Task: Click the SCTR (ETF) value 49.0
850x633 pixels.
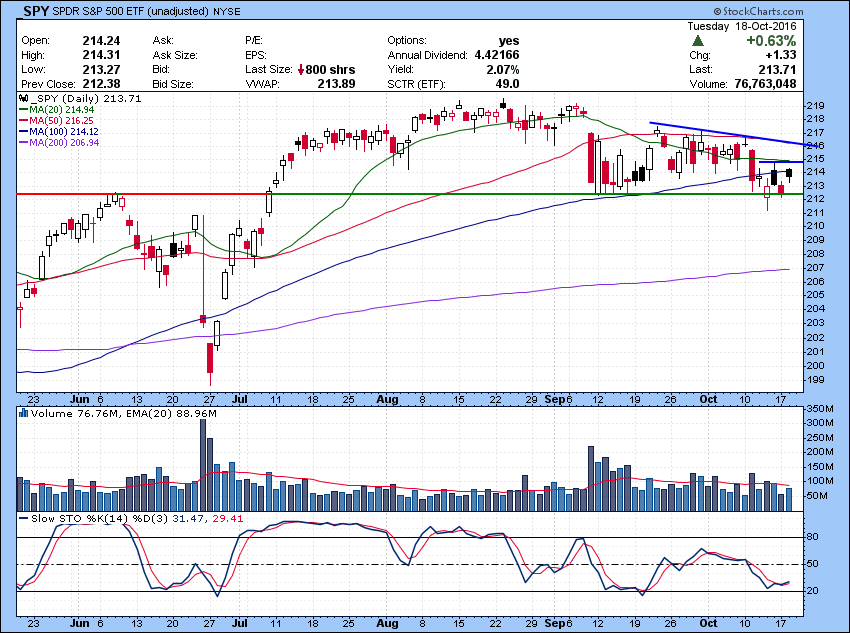Action: (x=508, y=83)
